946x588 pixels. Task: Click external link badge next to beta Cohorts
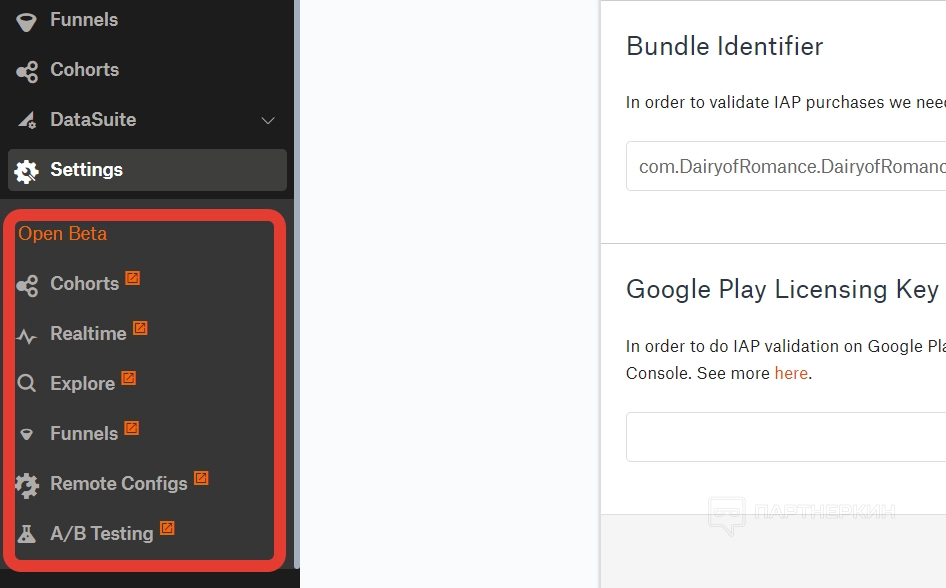[x=133, y=277]
